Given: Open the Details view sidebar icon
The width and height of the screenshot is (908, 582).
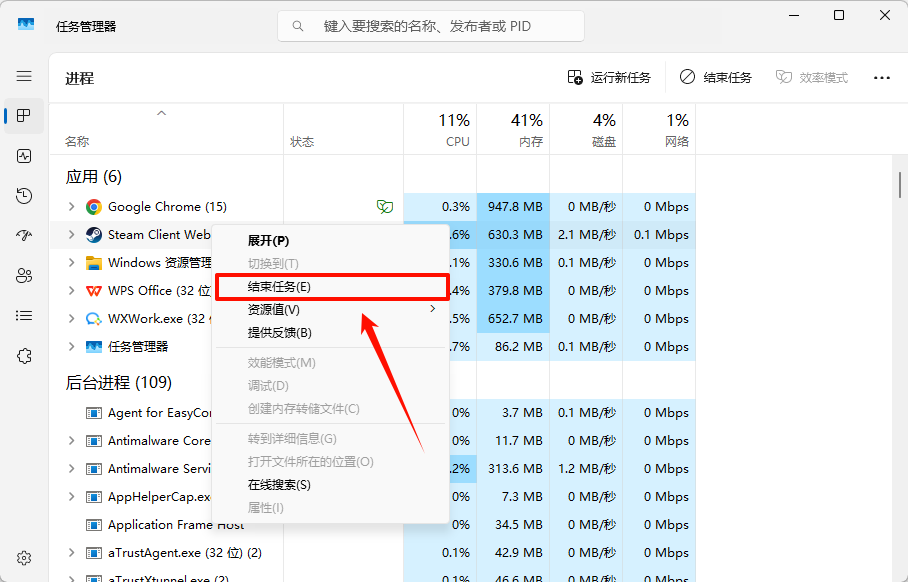Looking at the screenshot, I should tap(22, 315).
